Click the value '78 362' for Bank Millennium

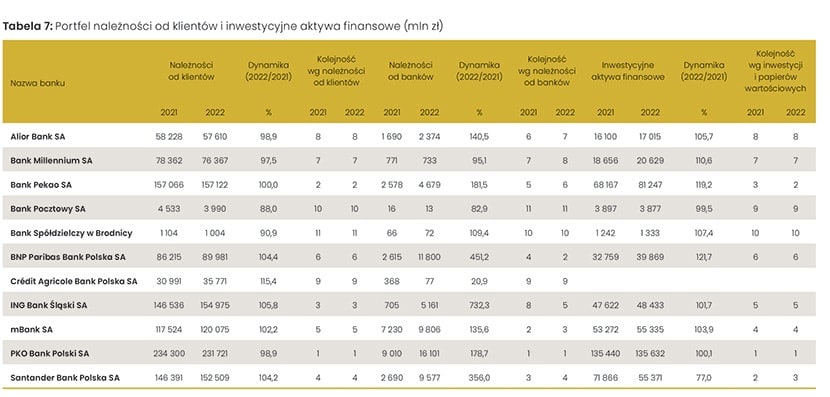click(x=169, y=160)
